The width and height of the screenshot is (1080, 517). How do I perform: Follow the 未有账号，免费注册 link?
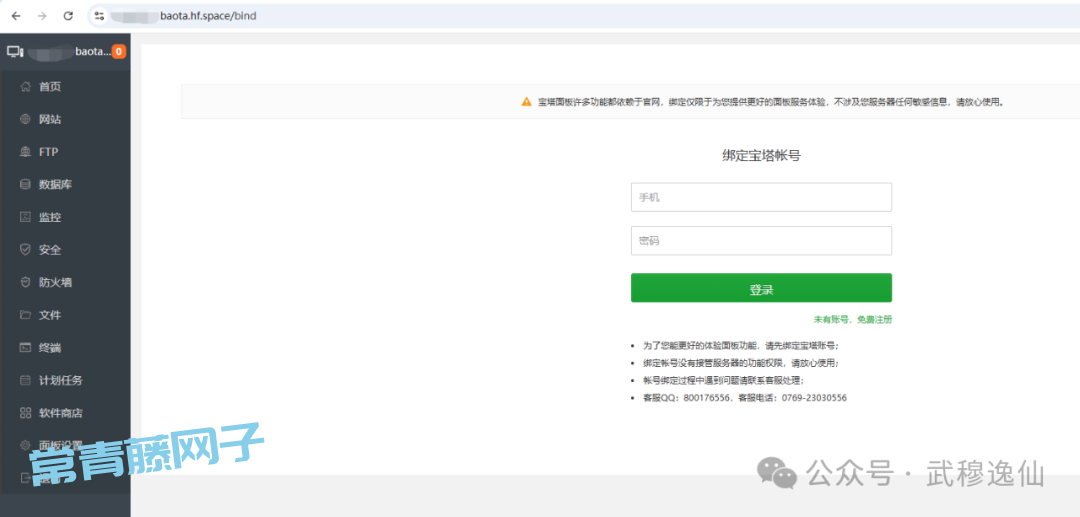[x=852, y=320]
